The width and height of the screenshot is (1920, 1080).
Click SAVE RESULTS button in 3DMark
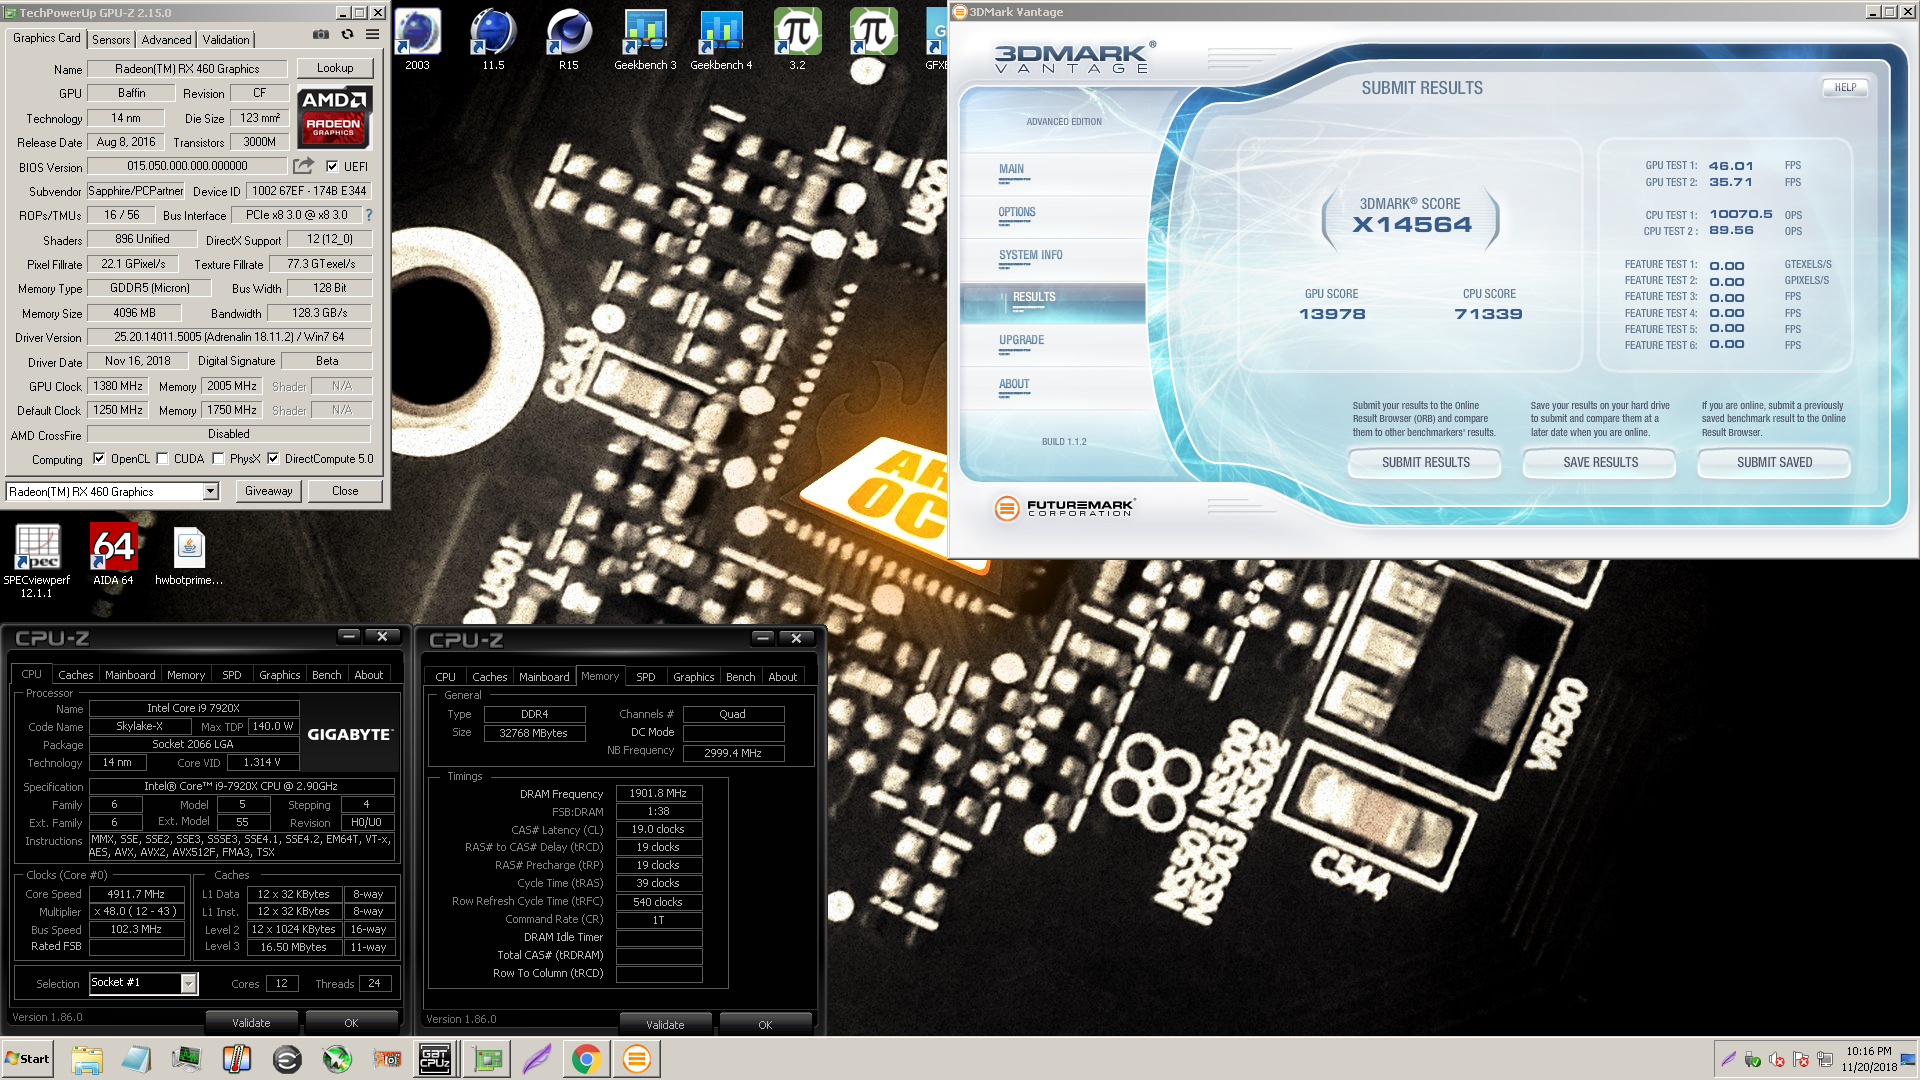[x=1600, y=463]
